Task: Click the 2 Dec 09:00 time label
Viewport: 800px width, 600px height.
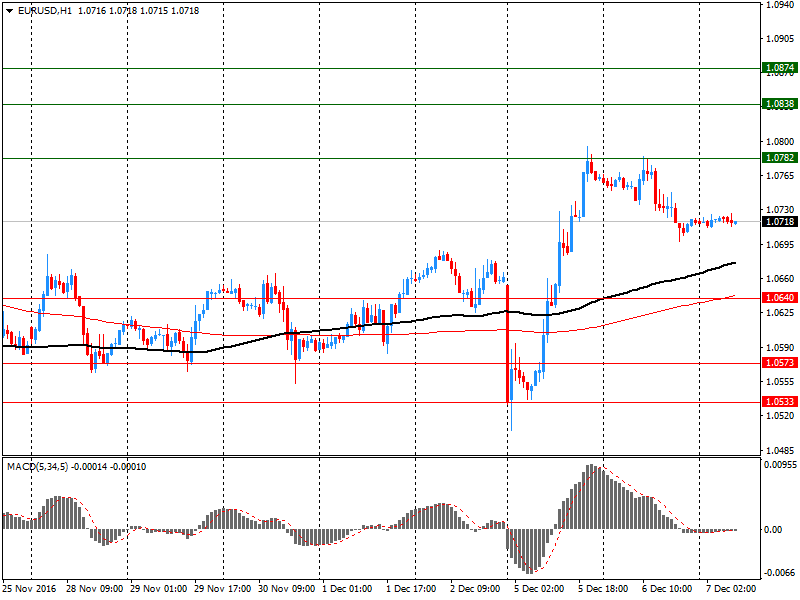Action: click(x=476, y=589)
